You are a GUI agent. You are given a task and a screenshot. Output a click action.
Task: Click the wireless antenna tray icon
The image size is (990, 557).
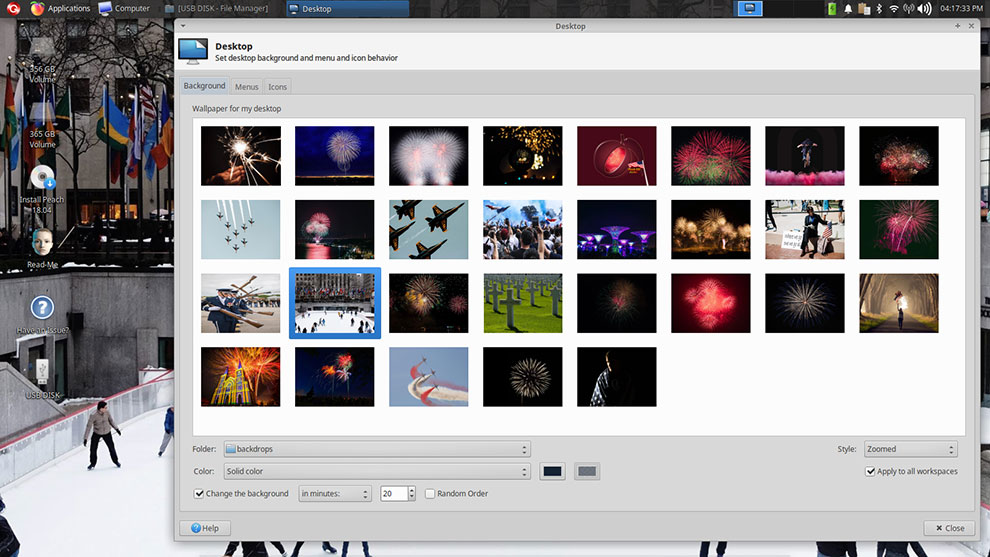909,8
